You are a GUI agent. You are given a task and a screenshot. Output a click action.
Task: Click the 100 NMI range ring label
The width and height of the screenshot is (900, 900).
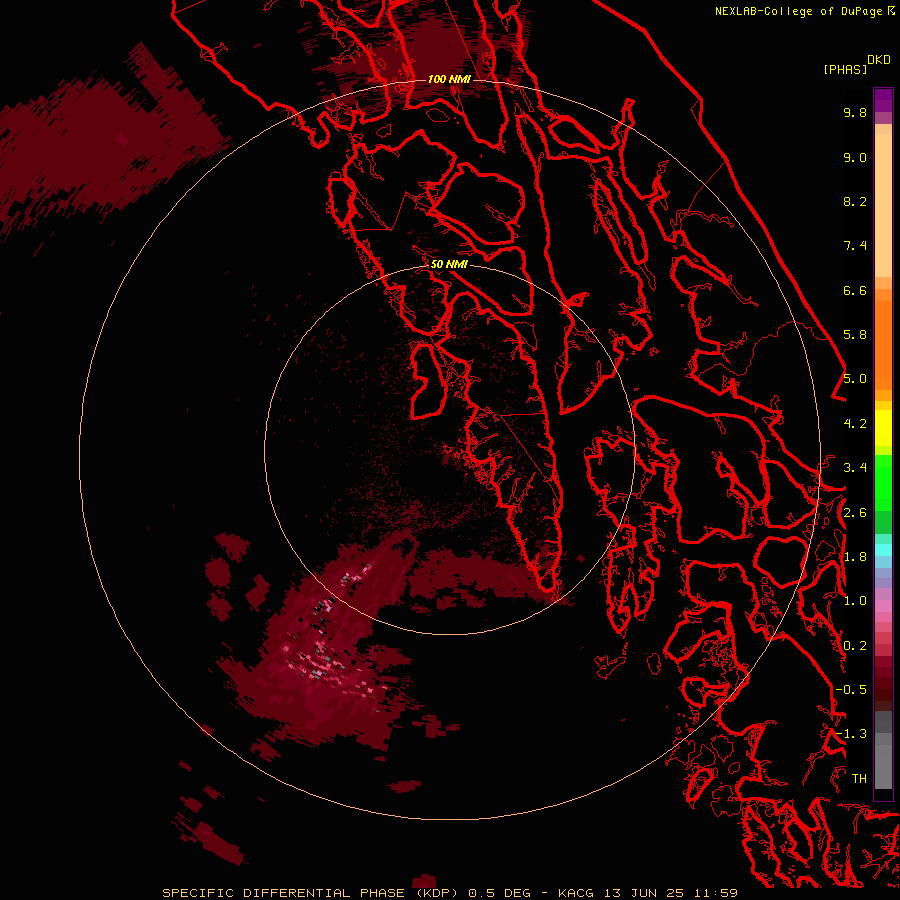[x=449, y=79]
